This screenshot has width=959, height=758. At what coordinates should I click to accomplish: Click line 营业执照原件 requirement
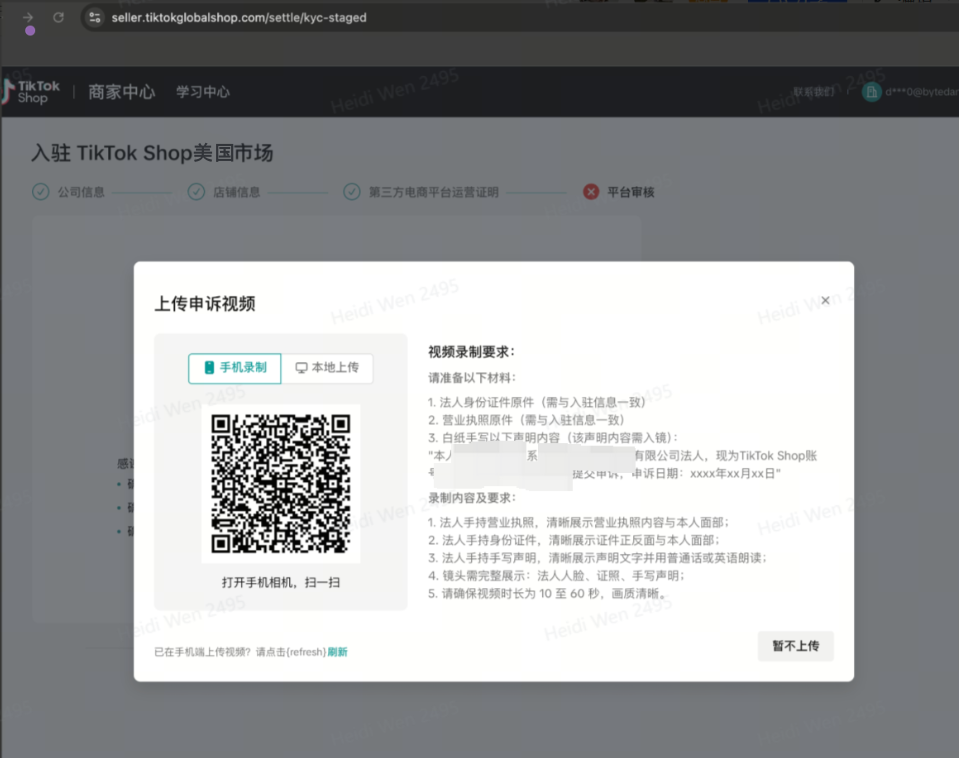pos(526,420)
